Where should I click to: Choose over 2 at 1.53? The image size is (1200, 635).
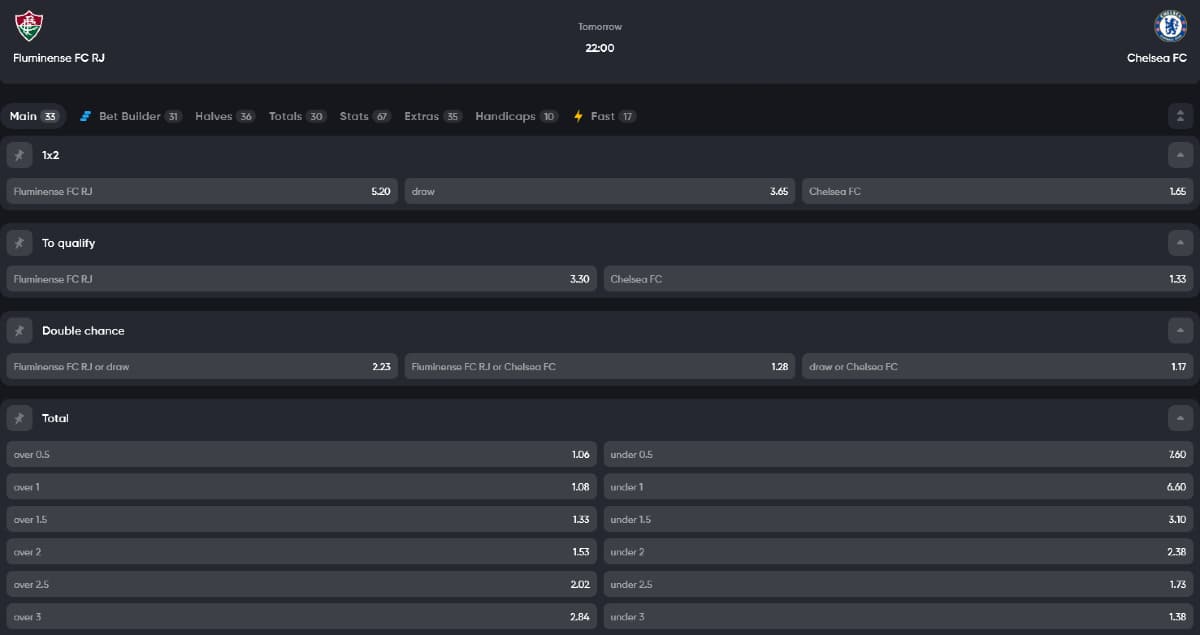[302, 552]
